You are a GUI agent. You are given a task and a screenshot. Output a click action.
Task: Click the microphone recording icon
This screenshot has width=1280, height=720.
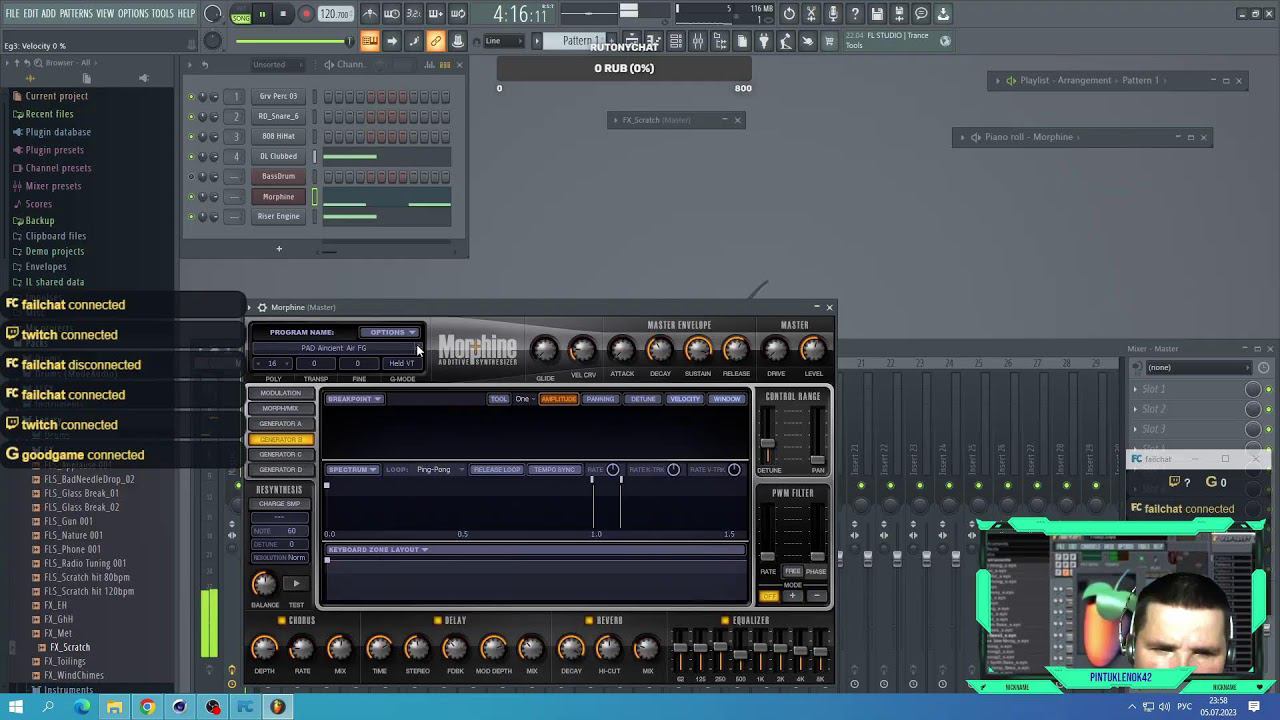(833, 14)
